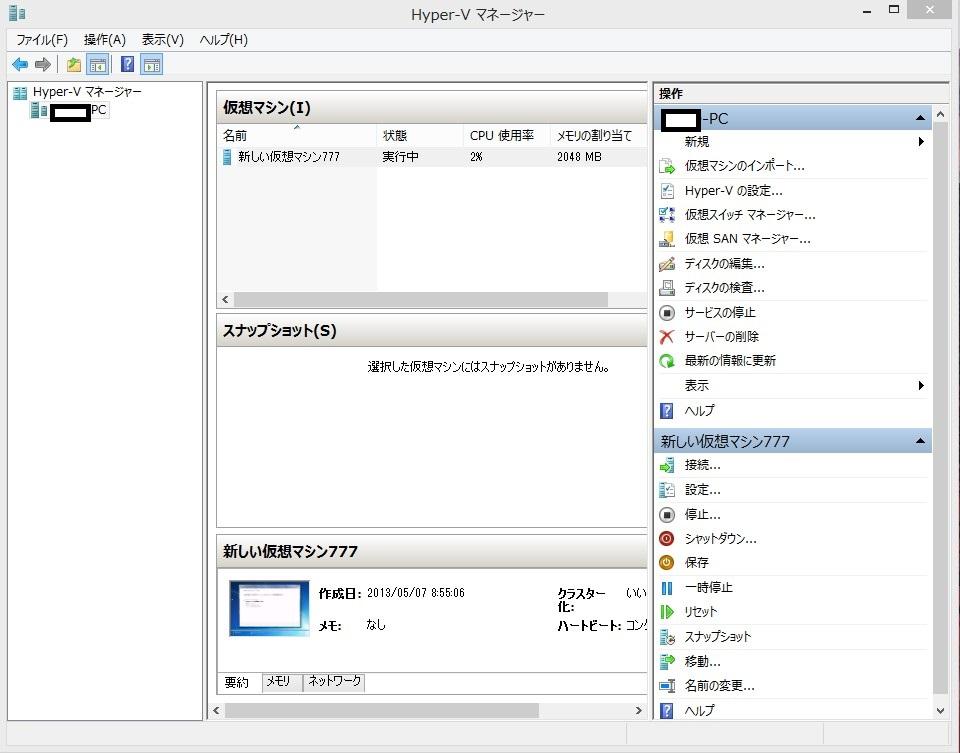Sort by メモリの割り当て column header
The width and height of the screenshot is (960, 753).
coord(598,135)
